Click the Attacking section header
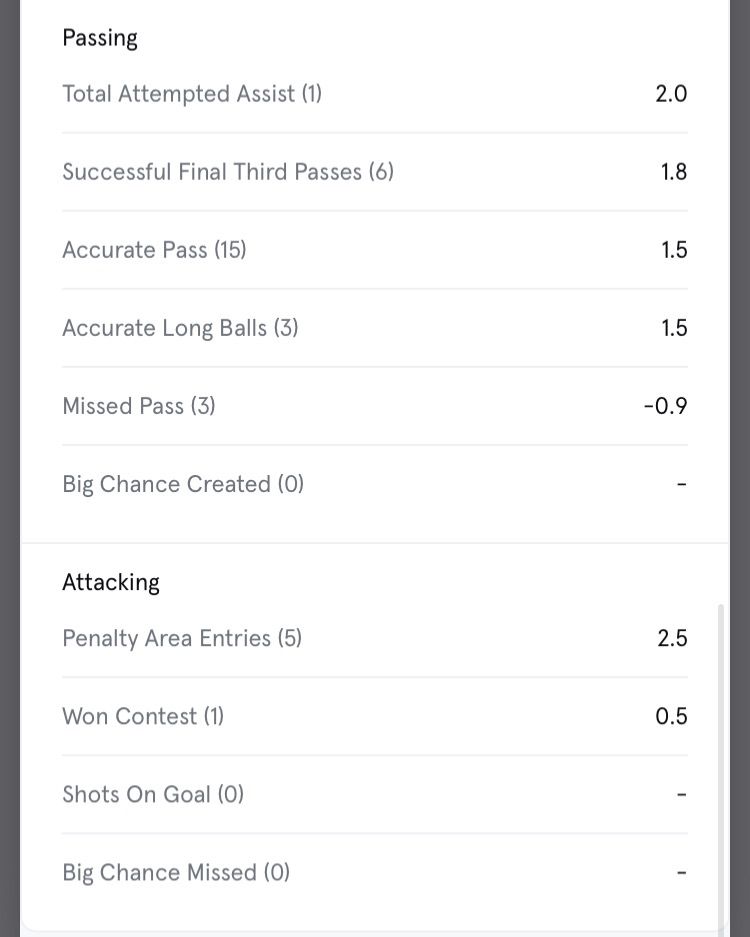 (111, 582)
